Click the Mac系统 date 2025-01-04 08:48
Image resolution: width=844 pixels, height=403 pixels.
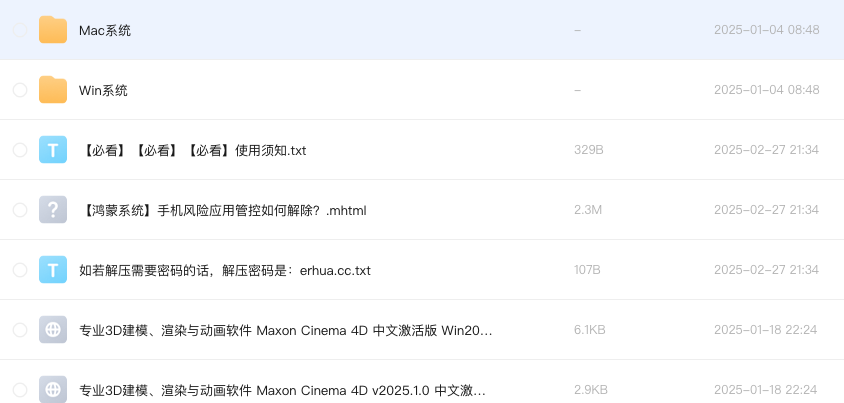tap(766, 30)
